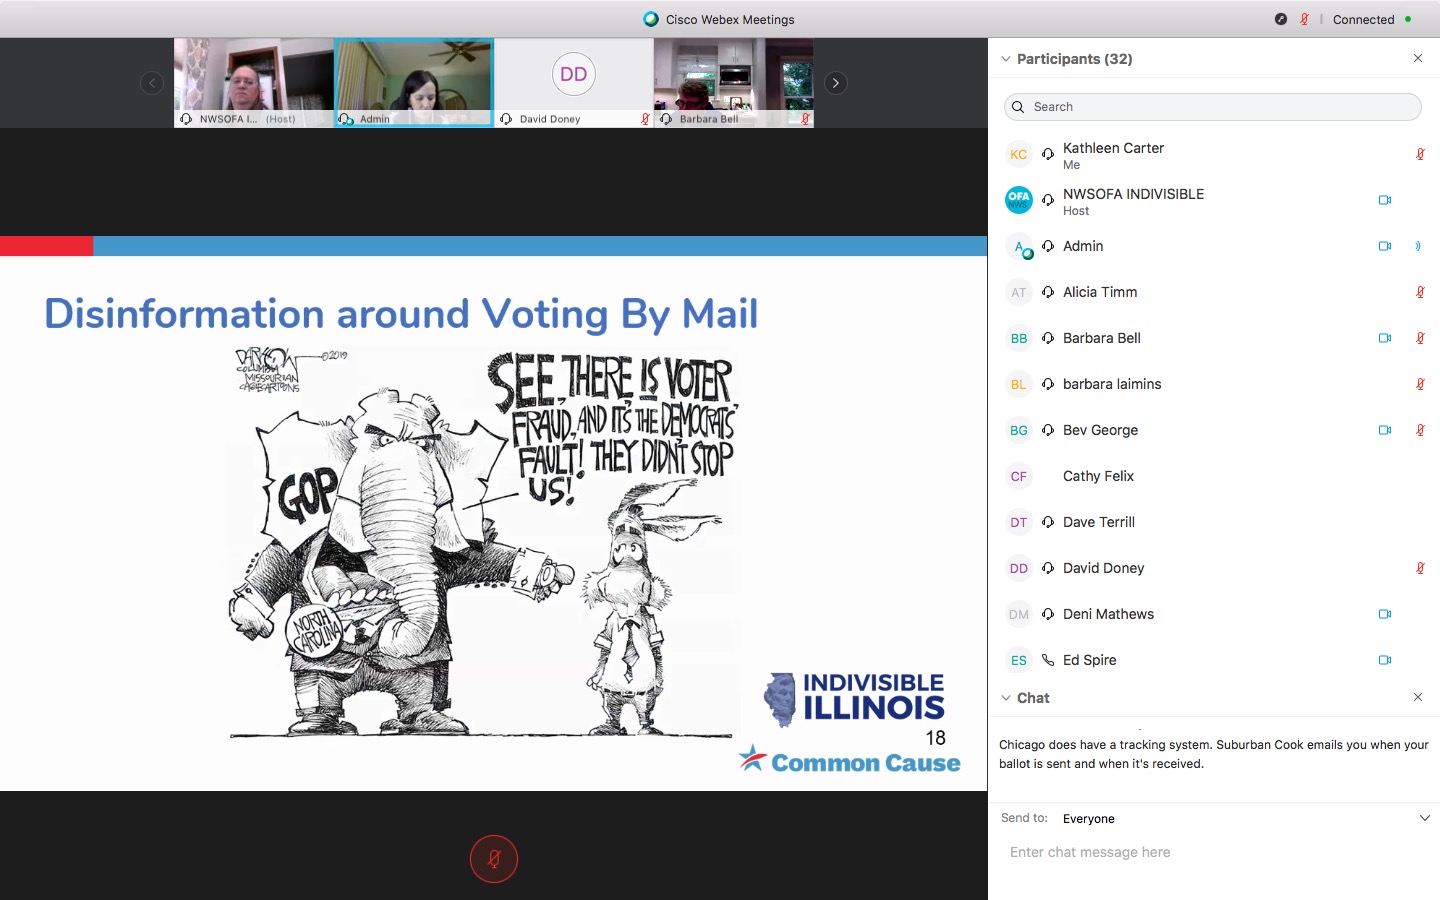Close the Chat panel
Screen dimensions: 1440x900
pos(1418,697)
